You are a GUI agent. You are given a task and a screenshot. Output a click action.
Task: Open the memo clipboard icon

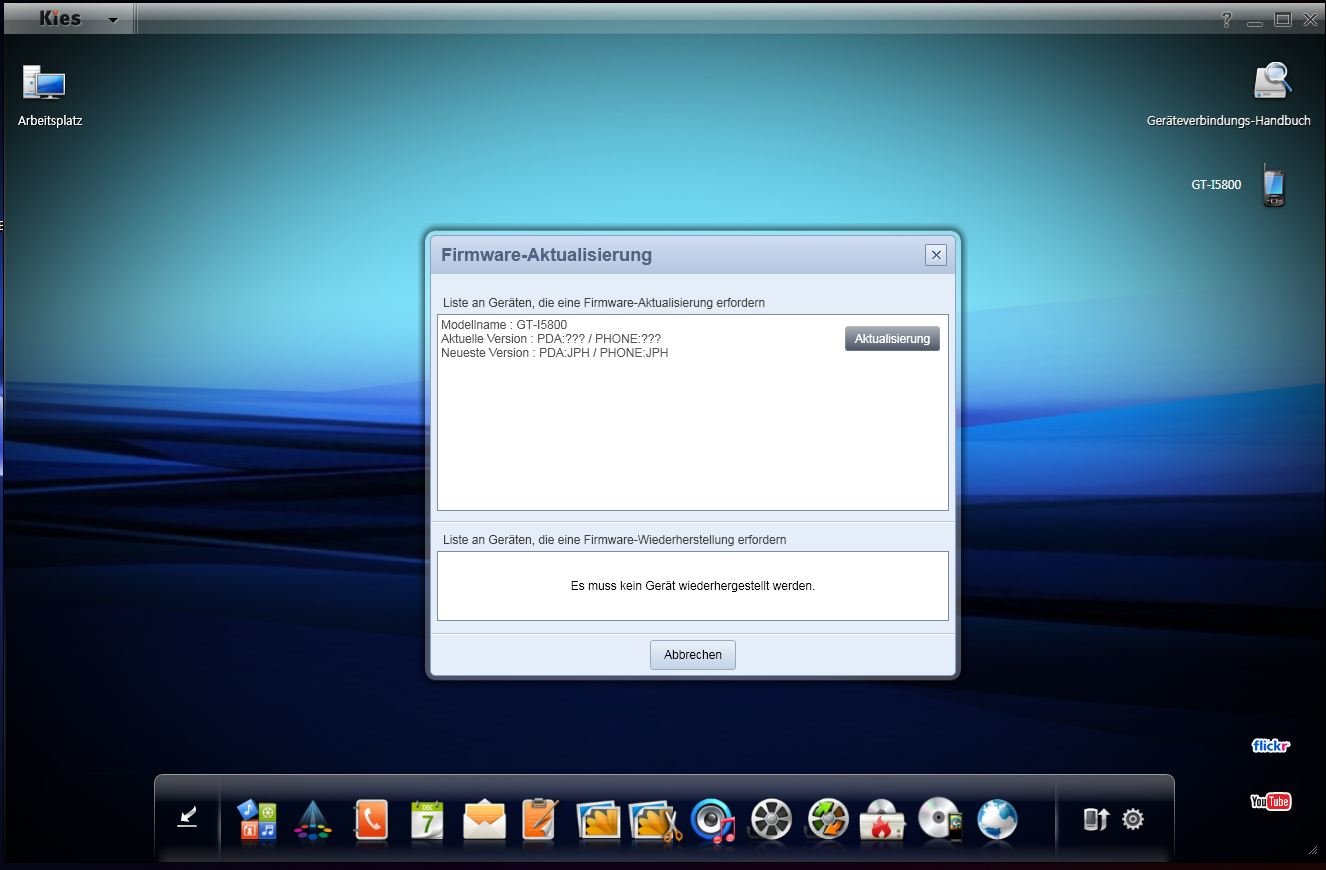click(540, 820)
